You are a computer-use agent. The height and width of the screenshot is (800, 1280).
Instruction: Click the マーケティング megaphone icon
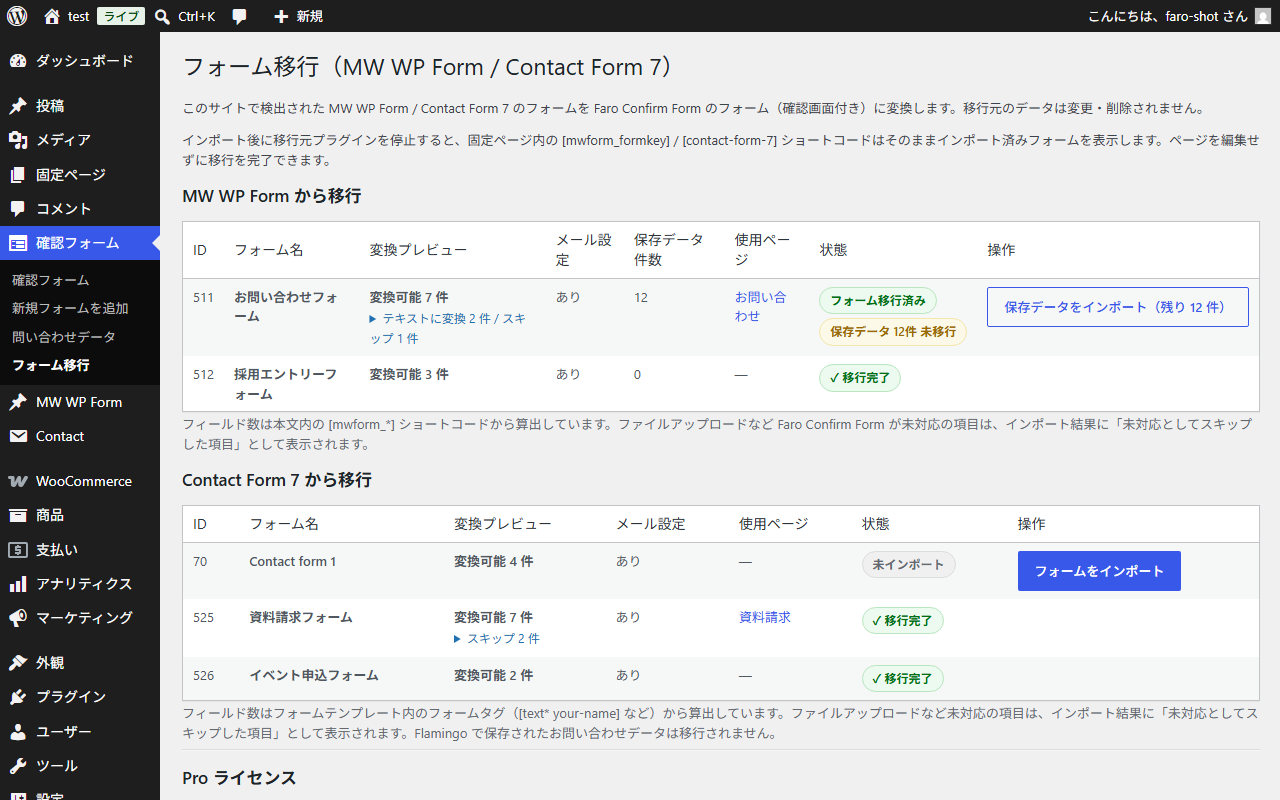click(18, 618)
